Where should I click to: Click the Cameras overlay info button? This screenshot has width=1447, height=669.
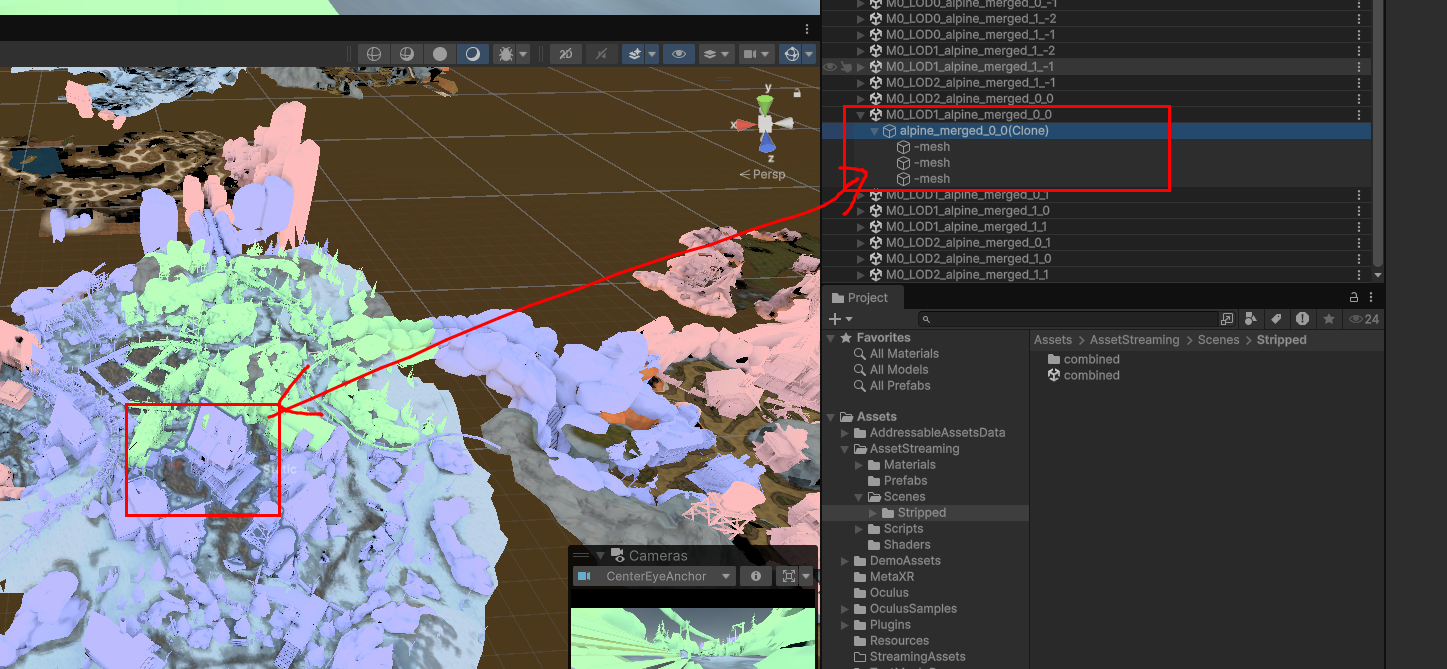click(756, 576)
